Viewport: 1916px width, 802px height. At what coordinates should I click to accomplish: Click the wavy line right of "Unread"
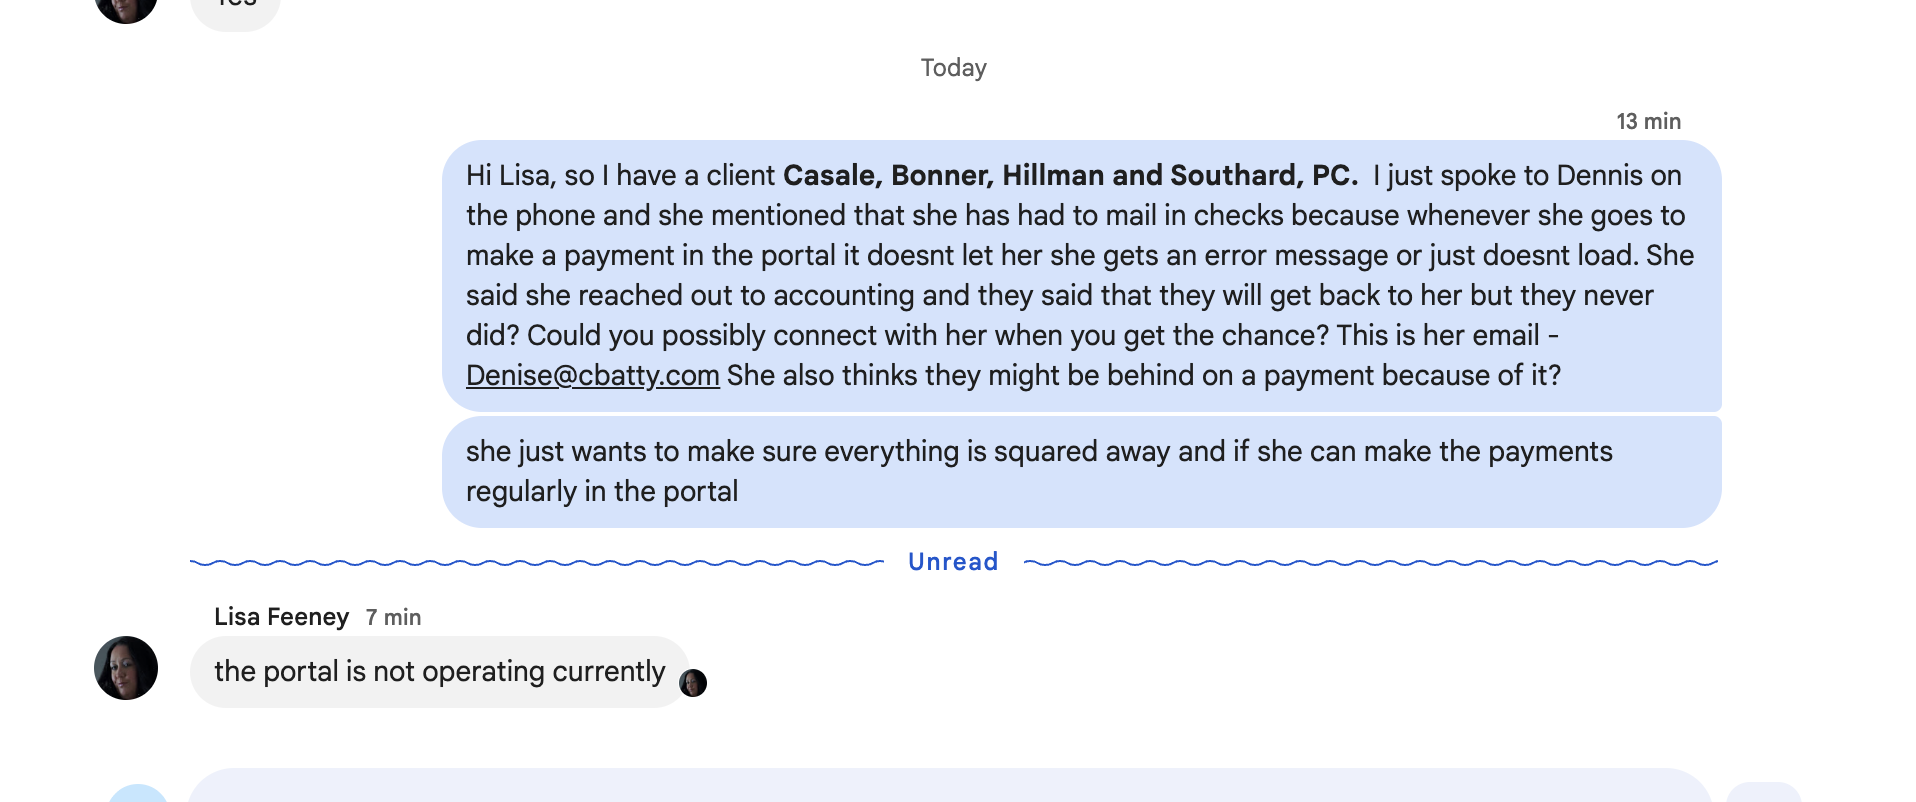click(1370, 563)
